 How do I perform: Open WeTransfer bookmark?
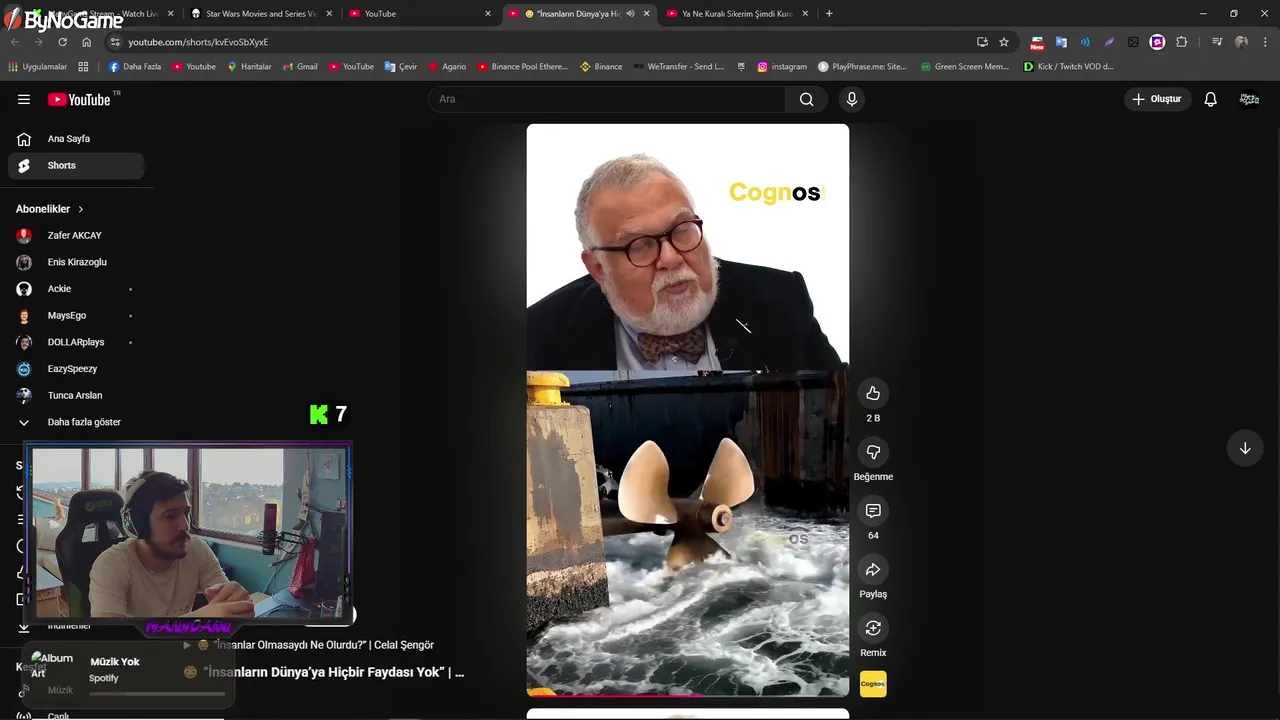[679, 67]
